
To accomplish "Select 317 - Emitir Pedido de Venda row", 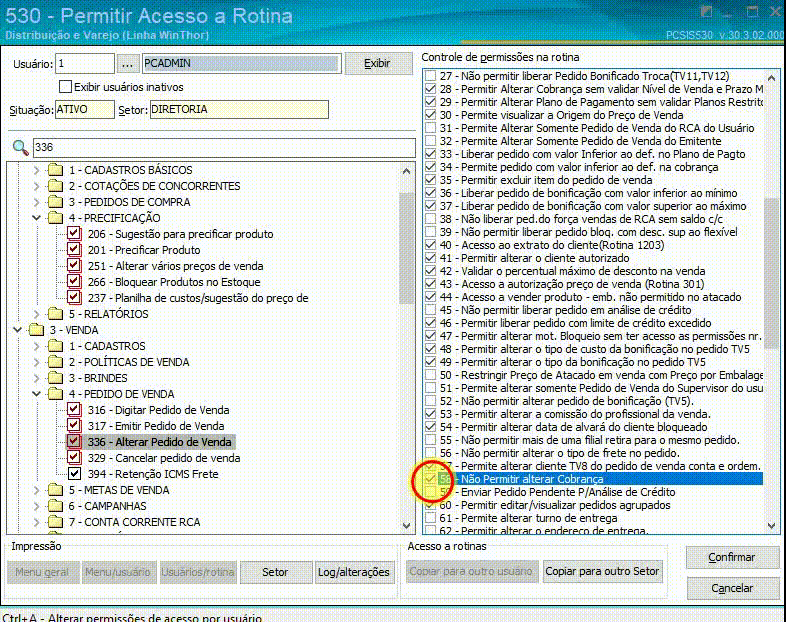I will pos(156,426).
